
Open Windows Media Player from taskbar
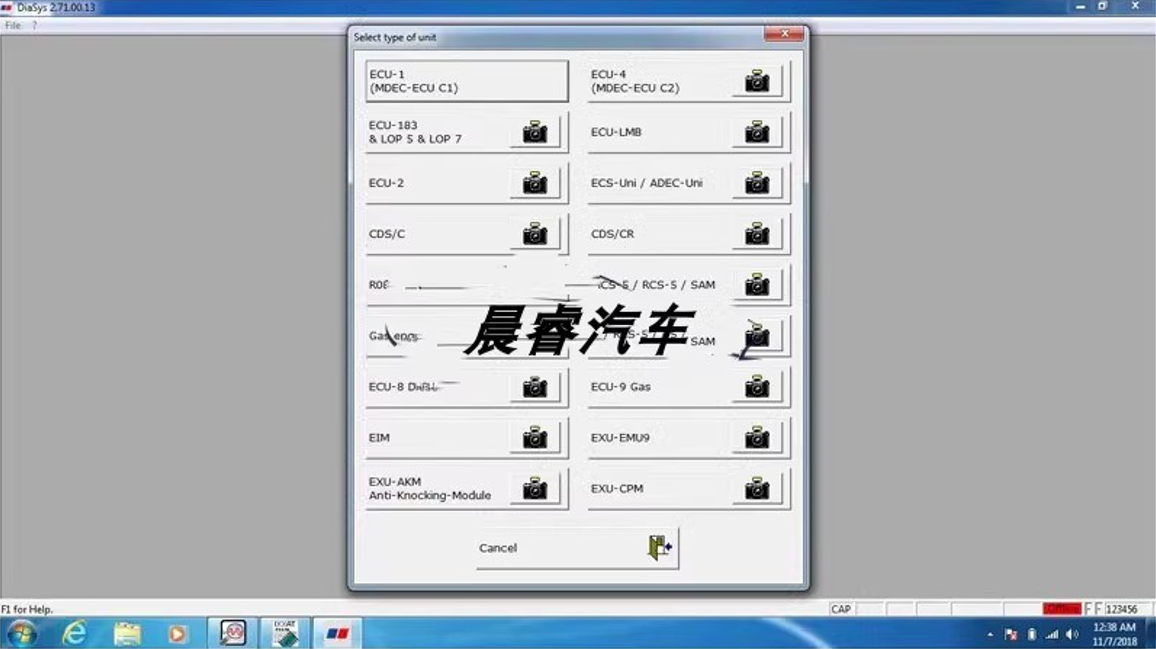(x=177, y=634)
